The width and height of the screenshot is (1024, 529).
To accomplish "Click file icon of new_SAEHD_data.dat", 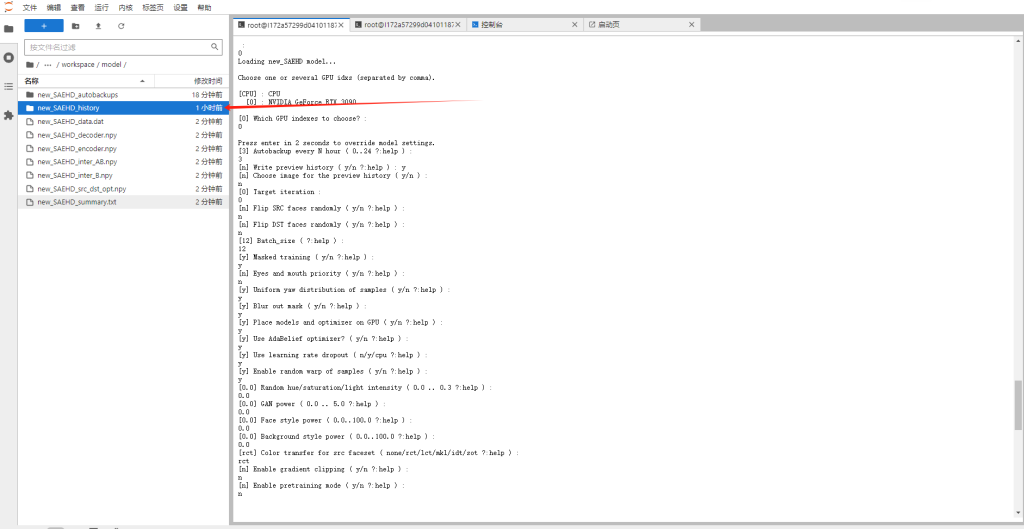I will [29, 121].
